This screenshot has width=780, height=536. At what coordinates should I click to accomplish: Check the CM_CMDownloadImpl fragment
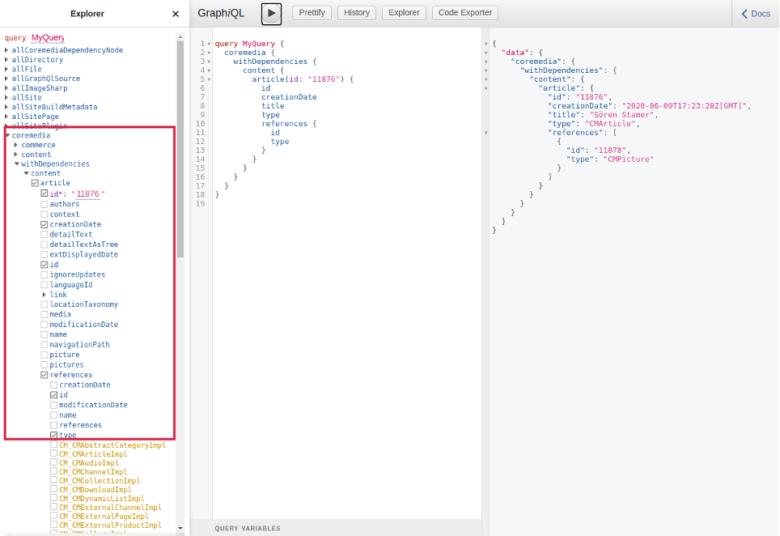coord(54,490)
